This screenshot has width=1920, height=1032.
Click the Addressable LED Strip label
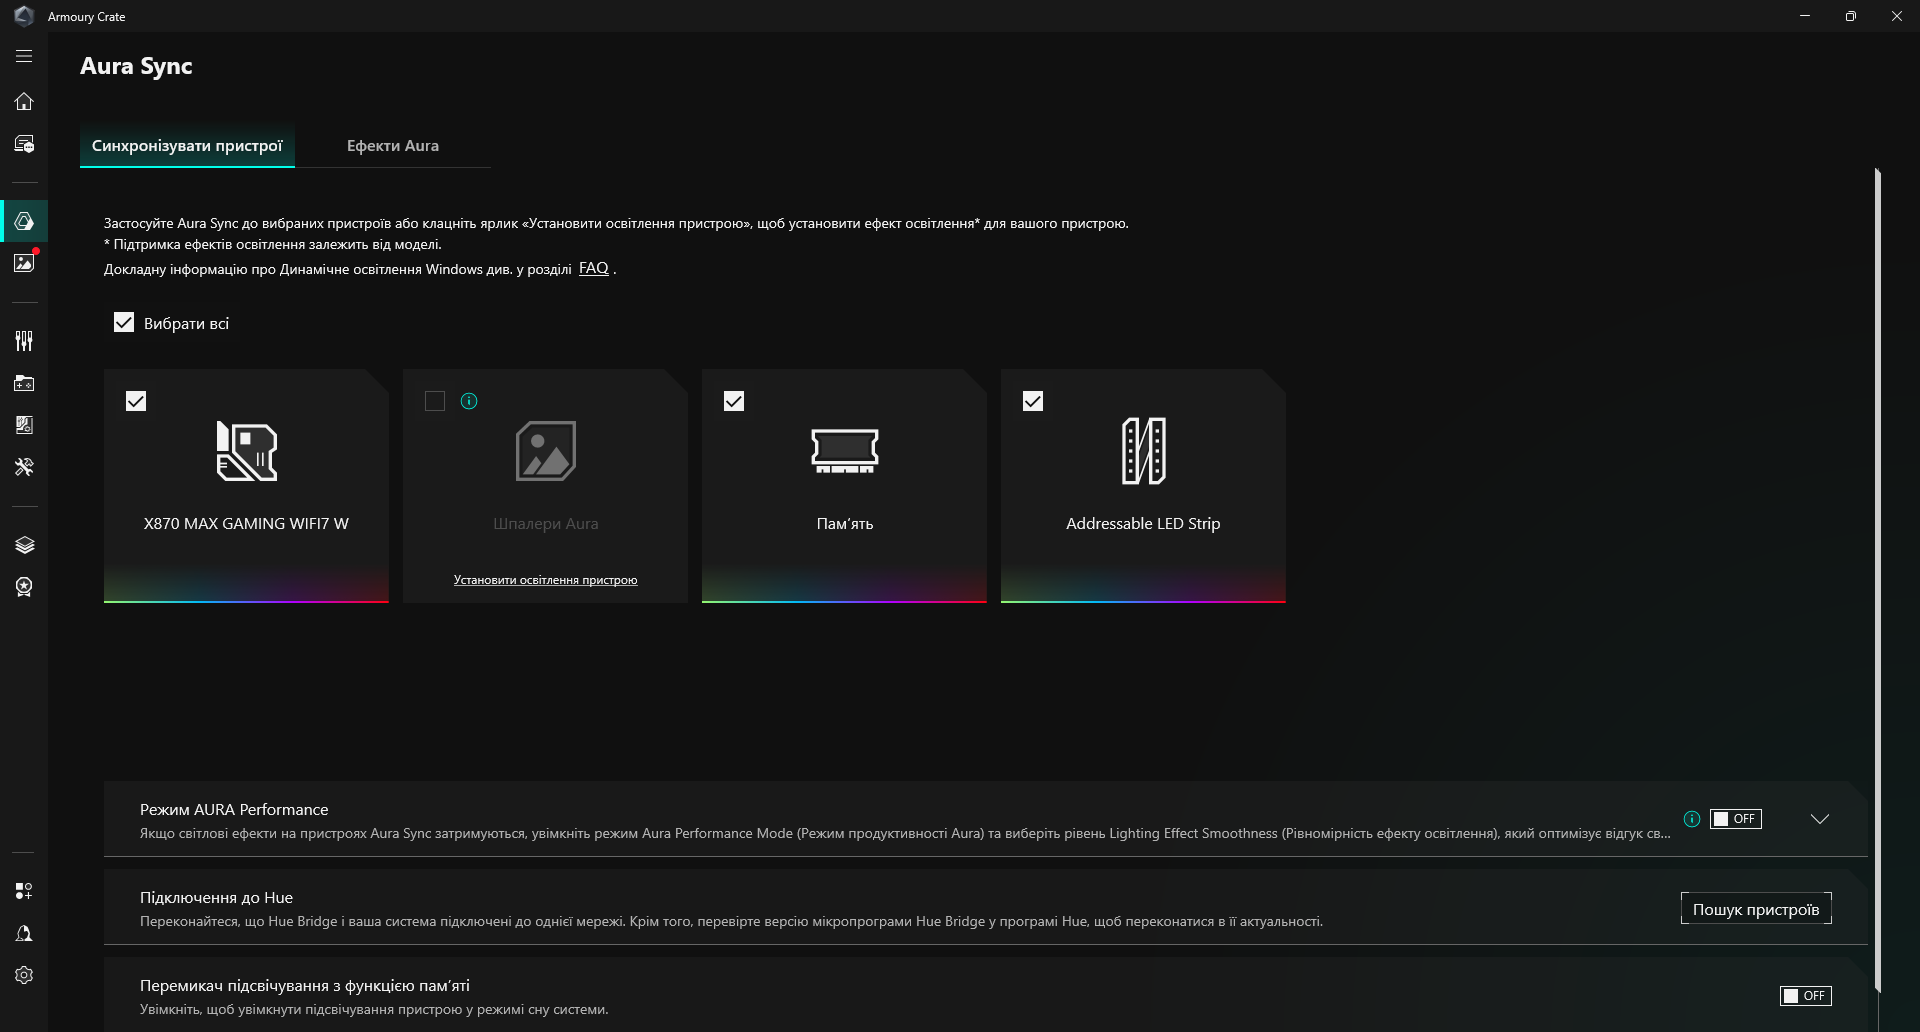(x=1143, y=524)
